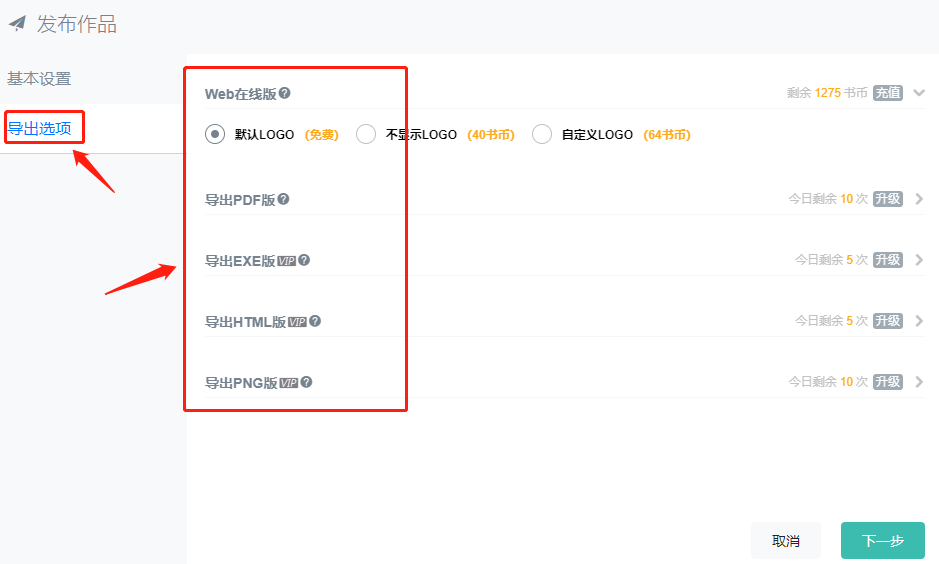Click the 取消 button
The width and height of the screenshot is (939, 564).
click(786, 541)
